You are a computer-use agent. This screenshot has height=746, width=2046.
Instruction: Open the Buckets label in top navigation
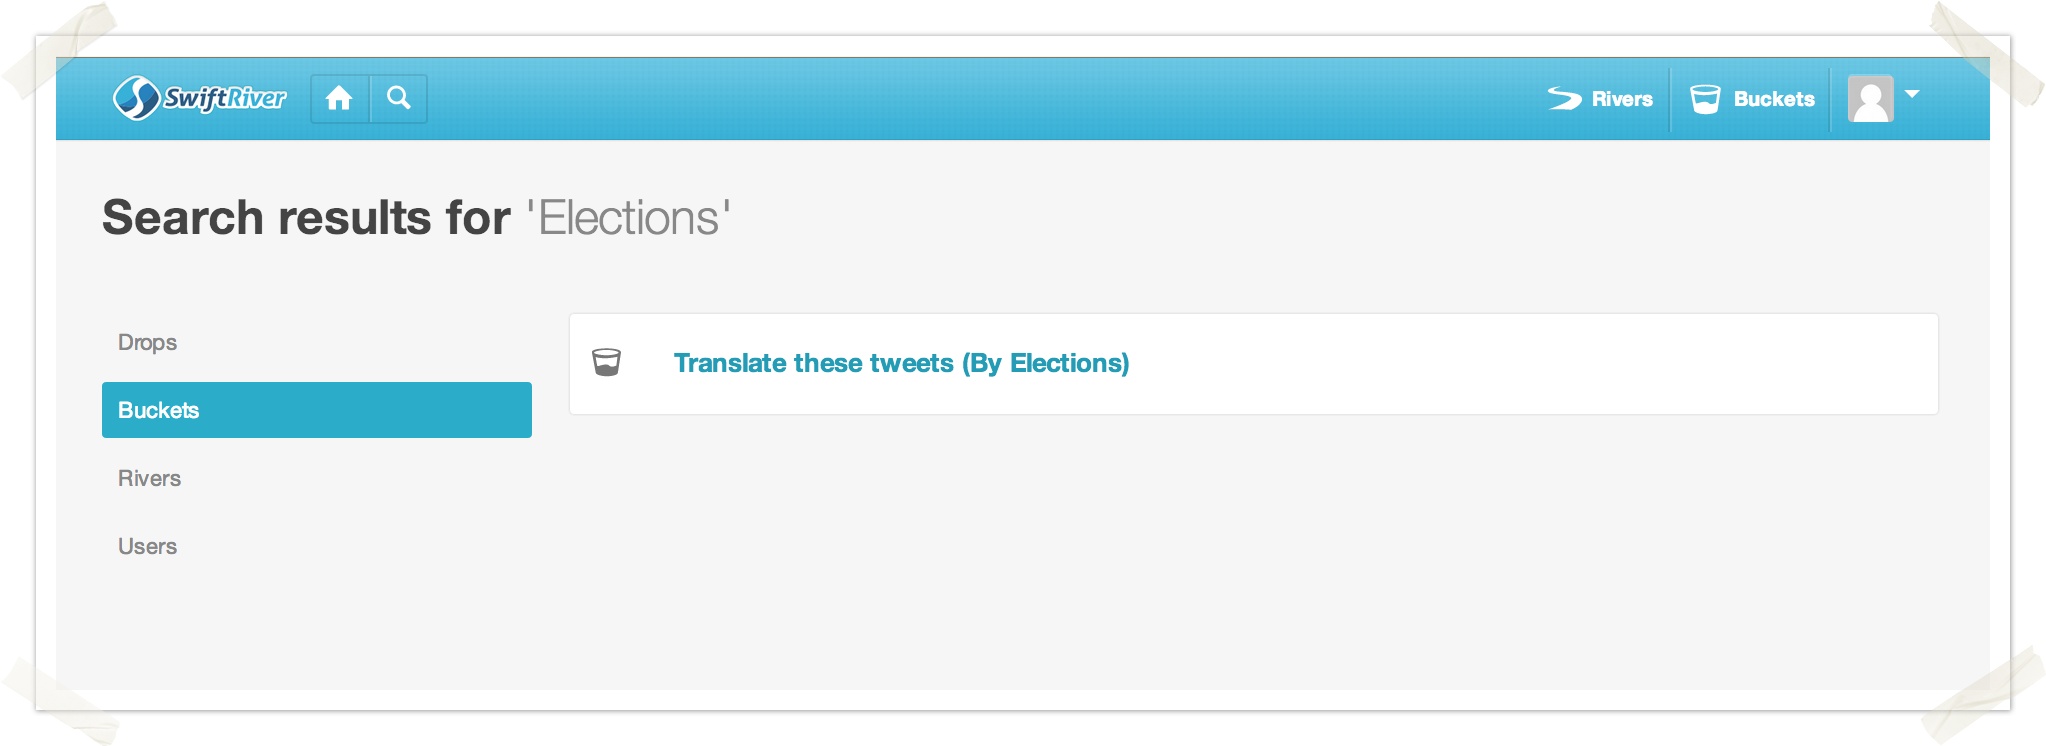1774,99
